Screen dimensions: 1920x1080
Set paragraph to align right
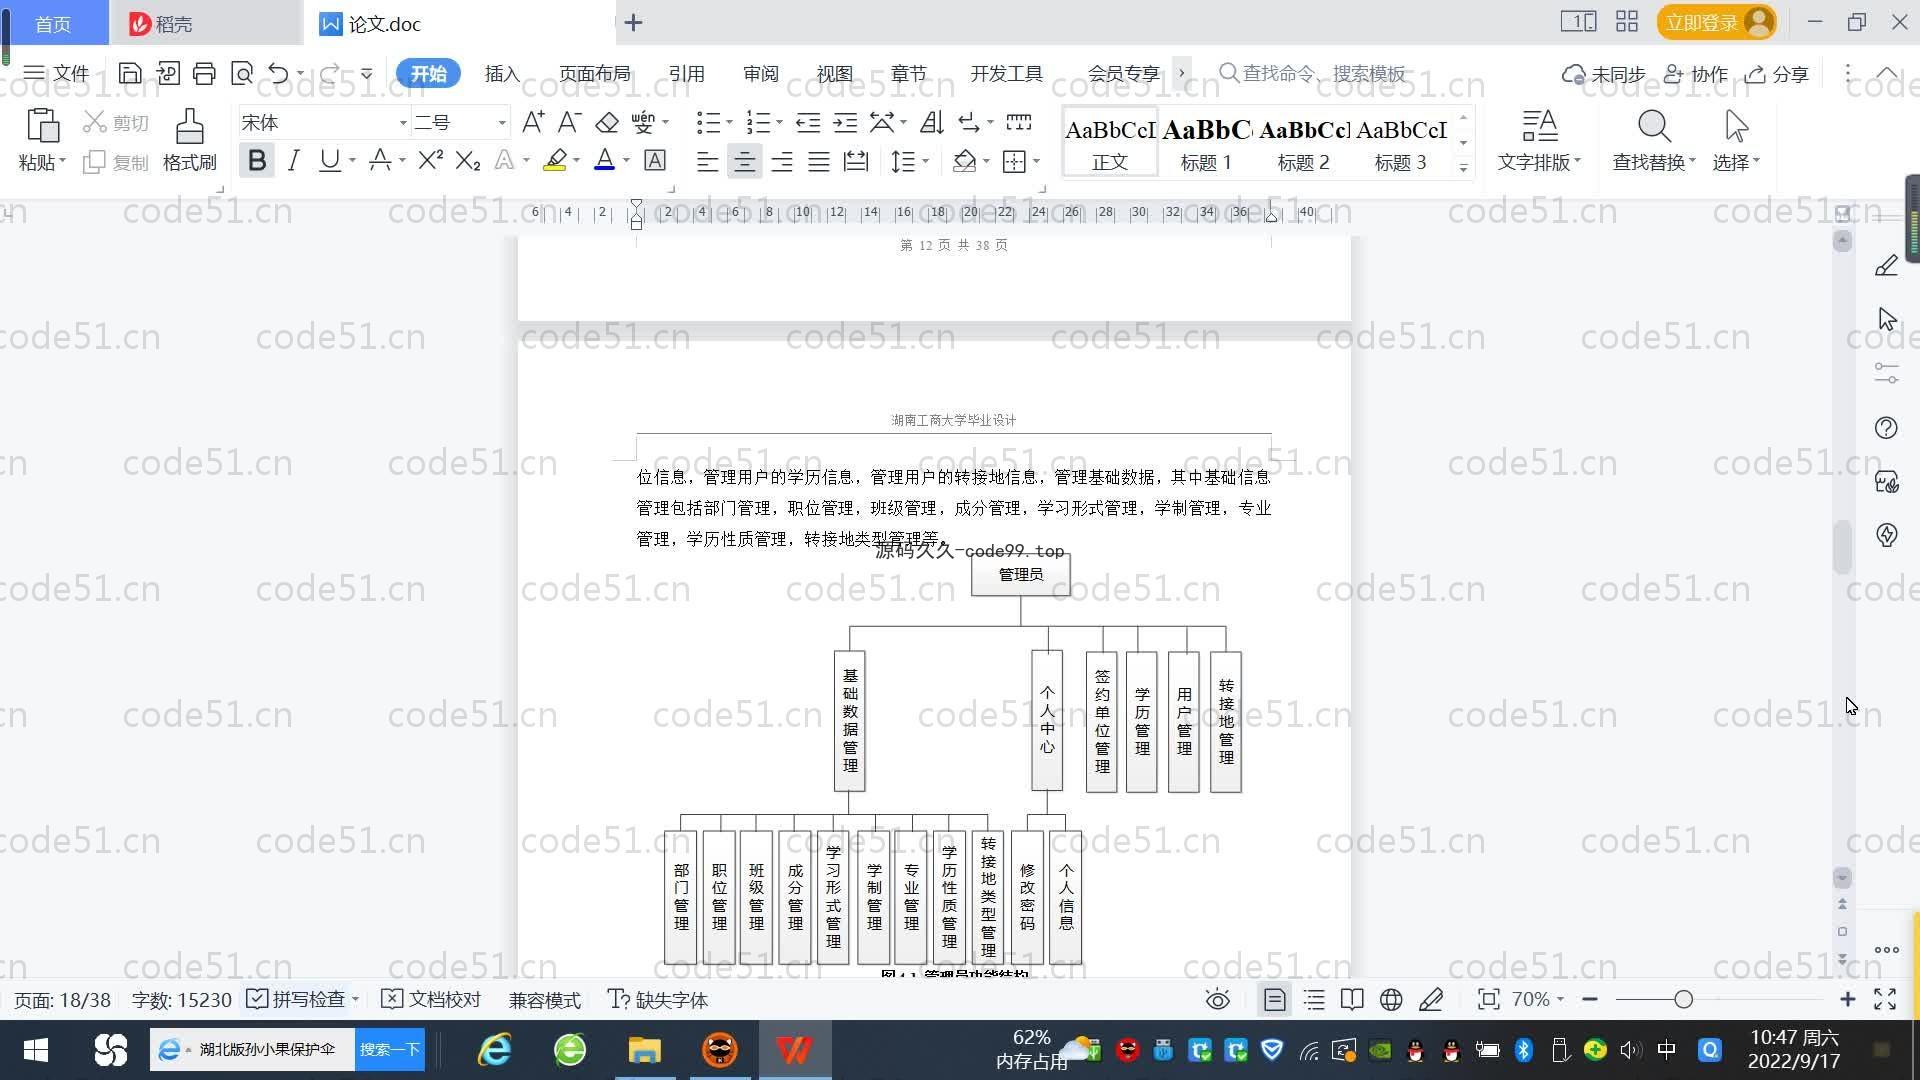point(782,161)
